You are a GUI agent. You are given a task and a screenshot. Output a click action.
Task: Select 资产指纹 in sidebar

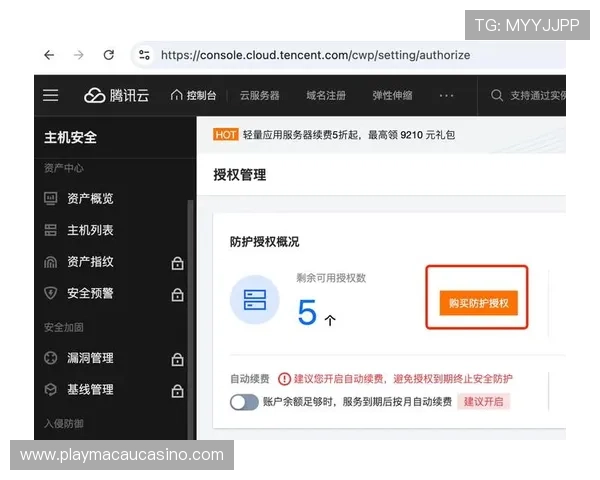90,262
